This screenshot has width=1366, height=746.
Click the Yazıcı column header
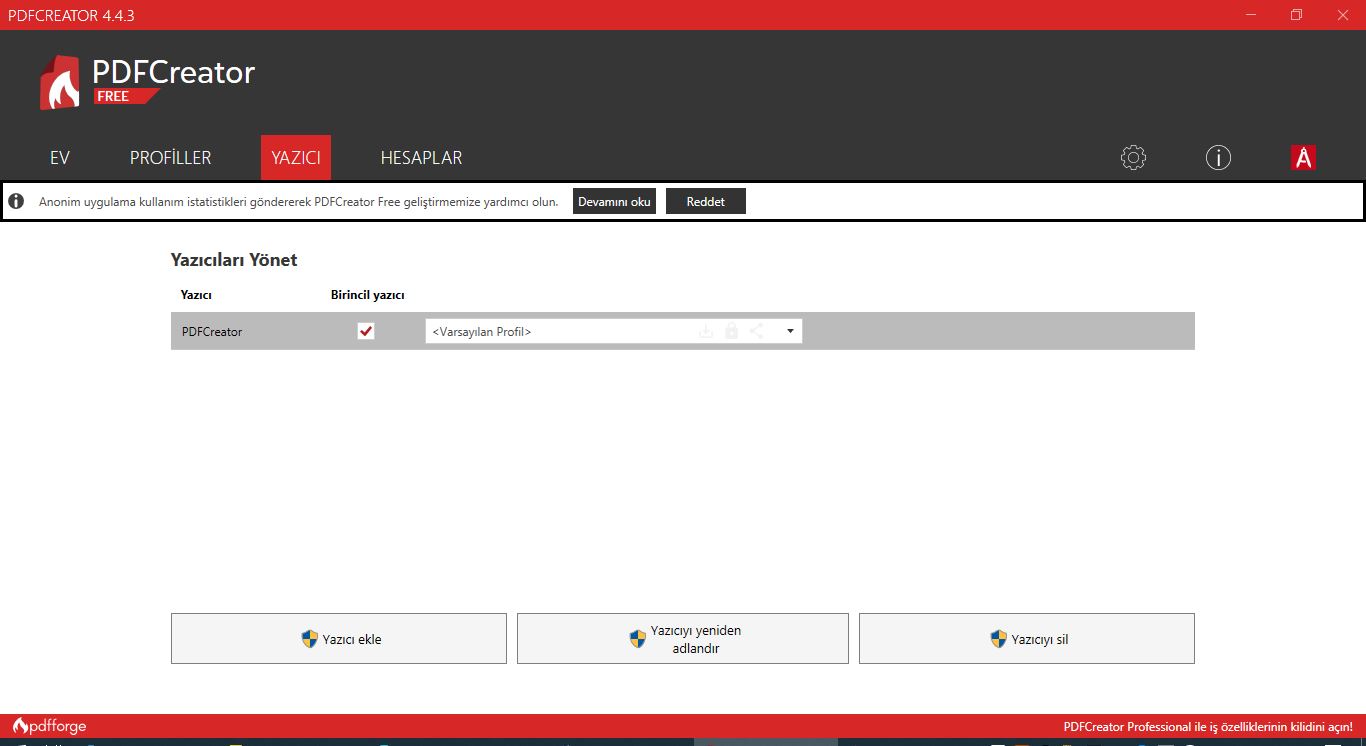(x=196, y=295)
